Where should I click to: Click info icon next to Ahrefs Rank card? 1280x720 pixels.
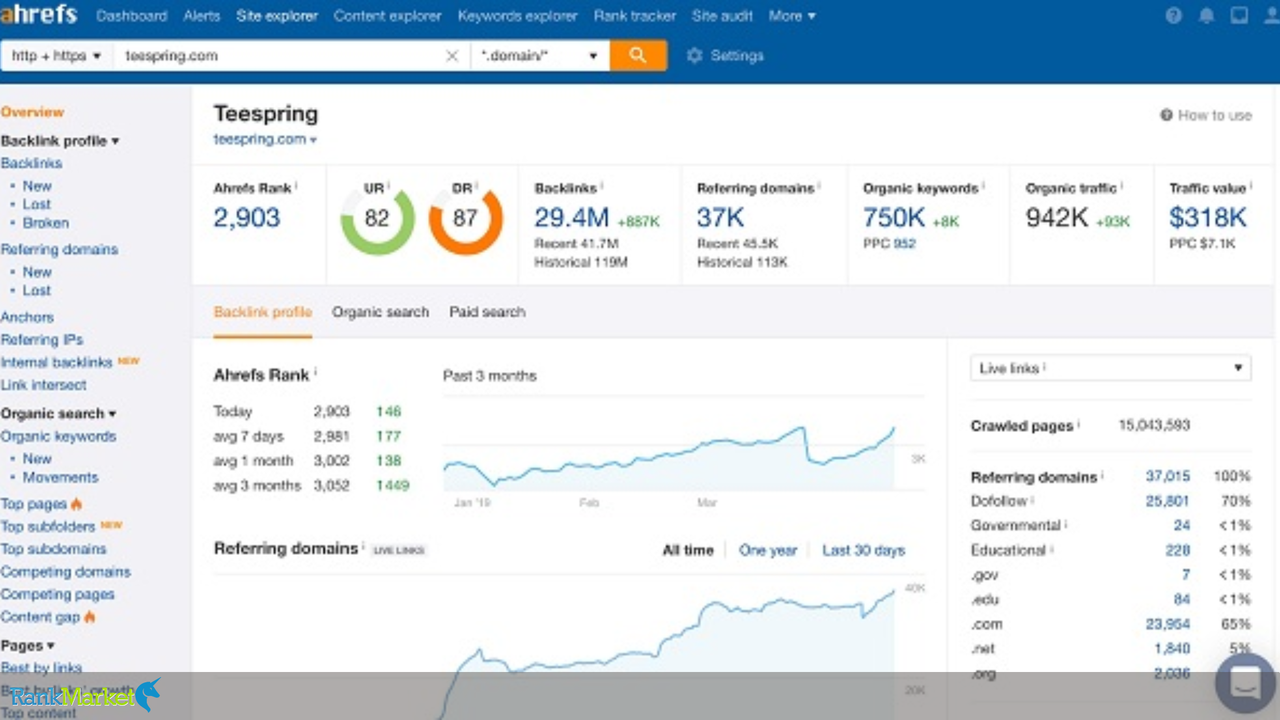[x=296, y=186]
